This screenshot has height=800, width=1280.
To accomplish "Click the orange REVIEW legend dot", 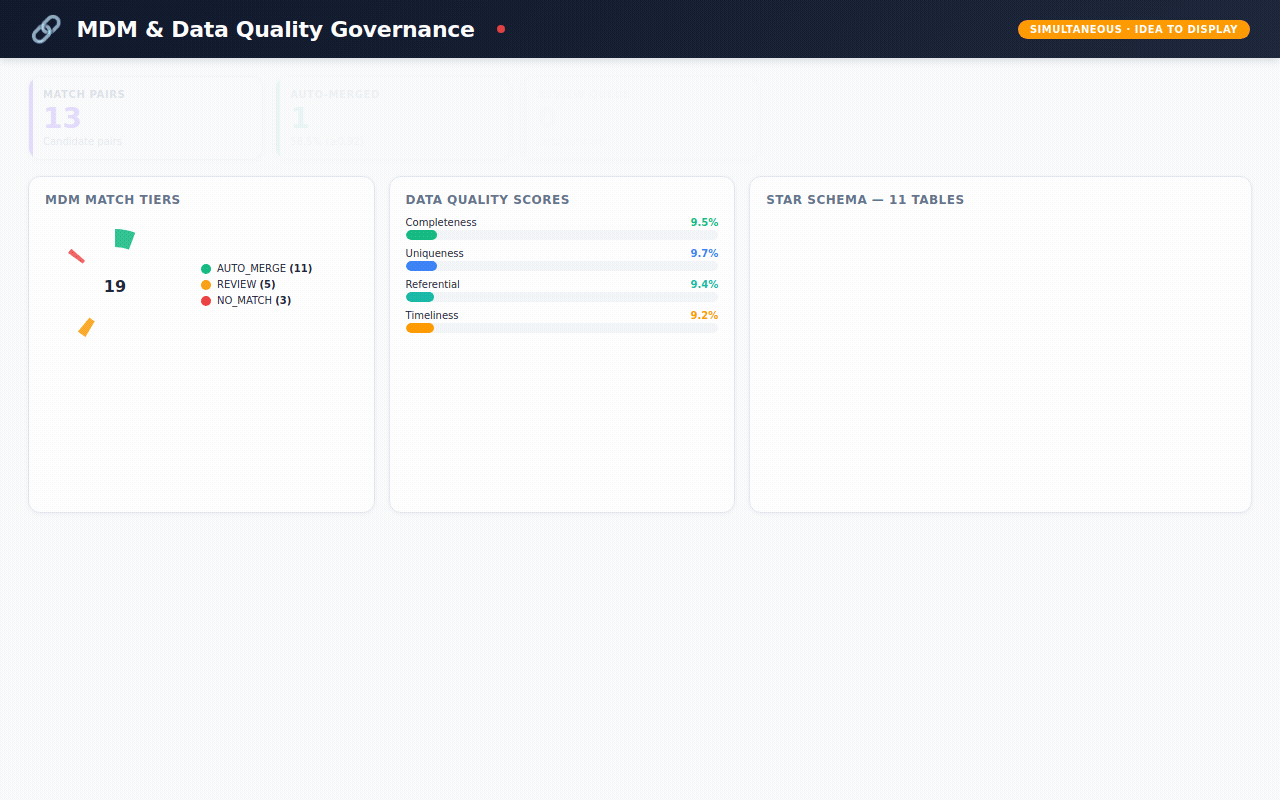I will 206,285.
